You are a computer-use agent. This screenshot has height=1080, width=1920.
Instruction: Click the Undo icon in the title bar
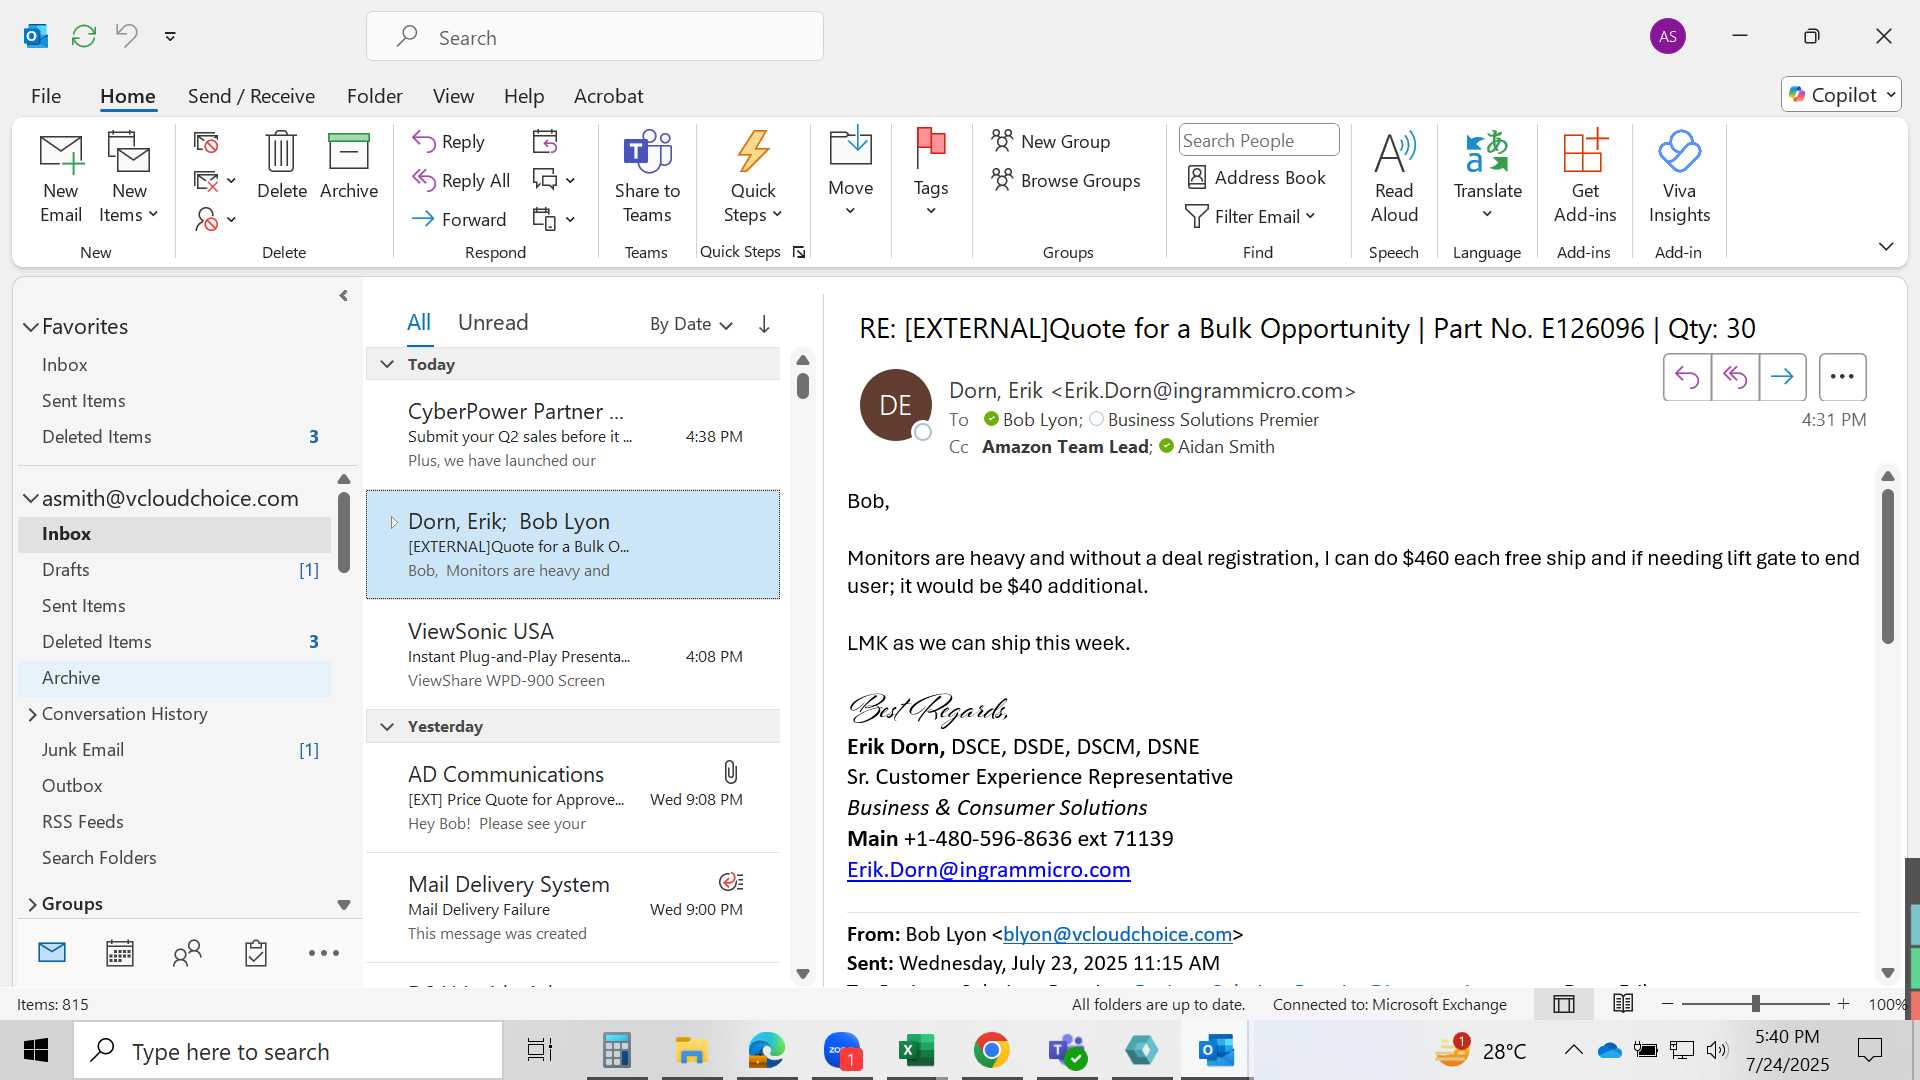(x=127, y=36)
